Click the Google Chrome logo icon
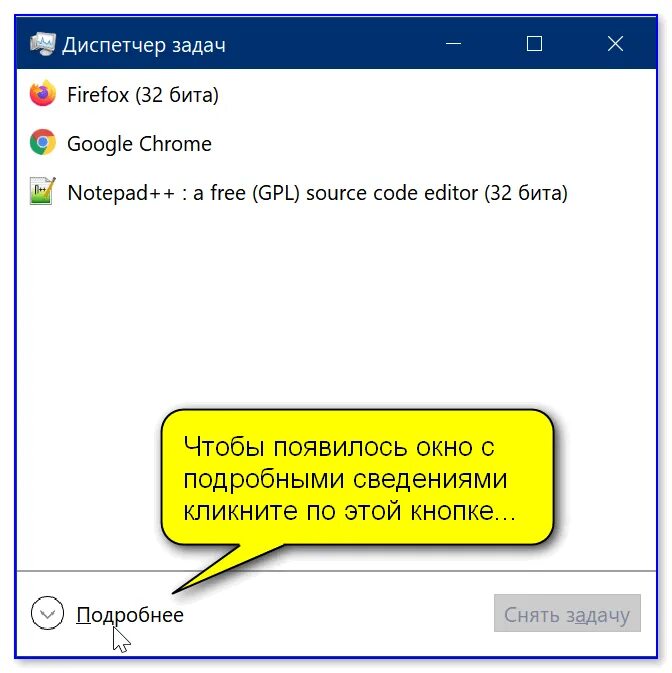Viewport: 672px width, 673px height. pos(42,142)
